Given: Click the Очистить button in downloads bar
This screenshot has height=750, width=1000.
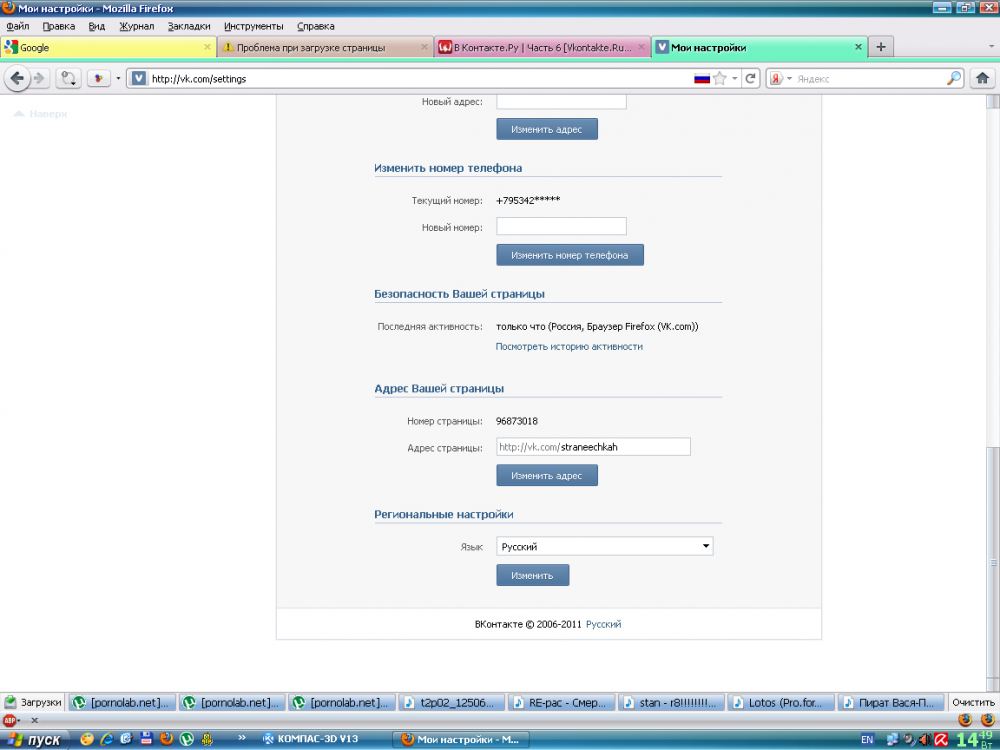Looking at the screenshot, I should 973,702.
